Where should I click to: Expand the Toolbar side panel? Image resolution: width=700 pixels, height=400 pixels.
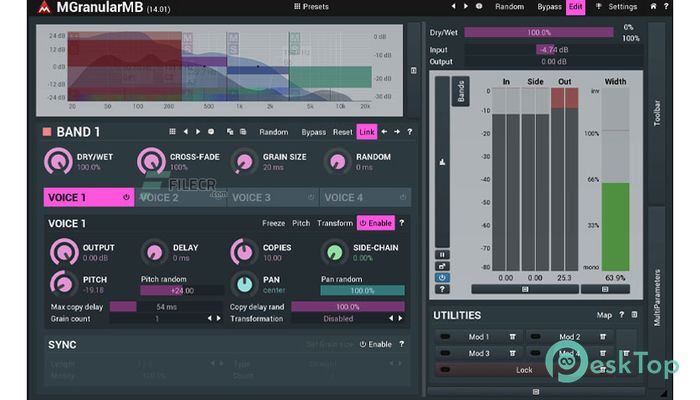click(657, 113)
